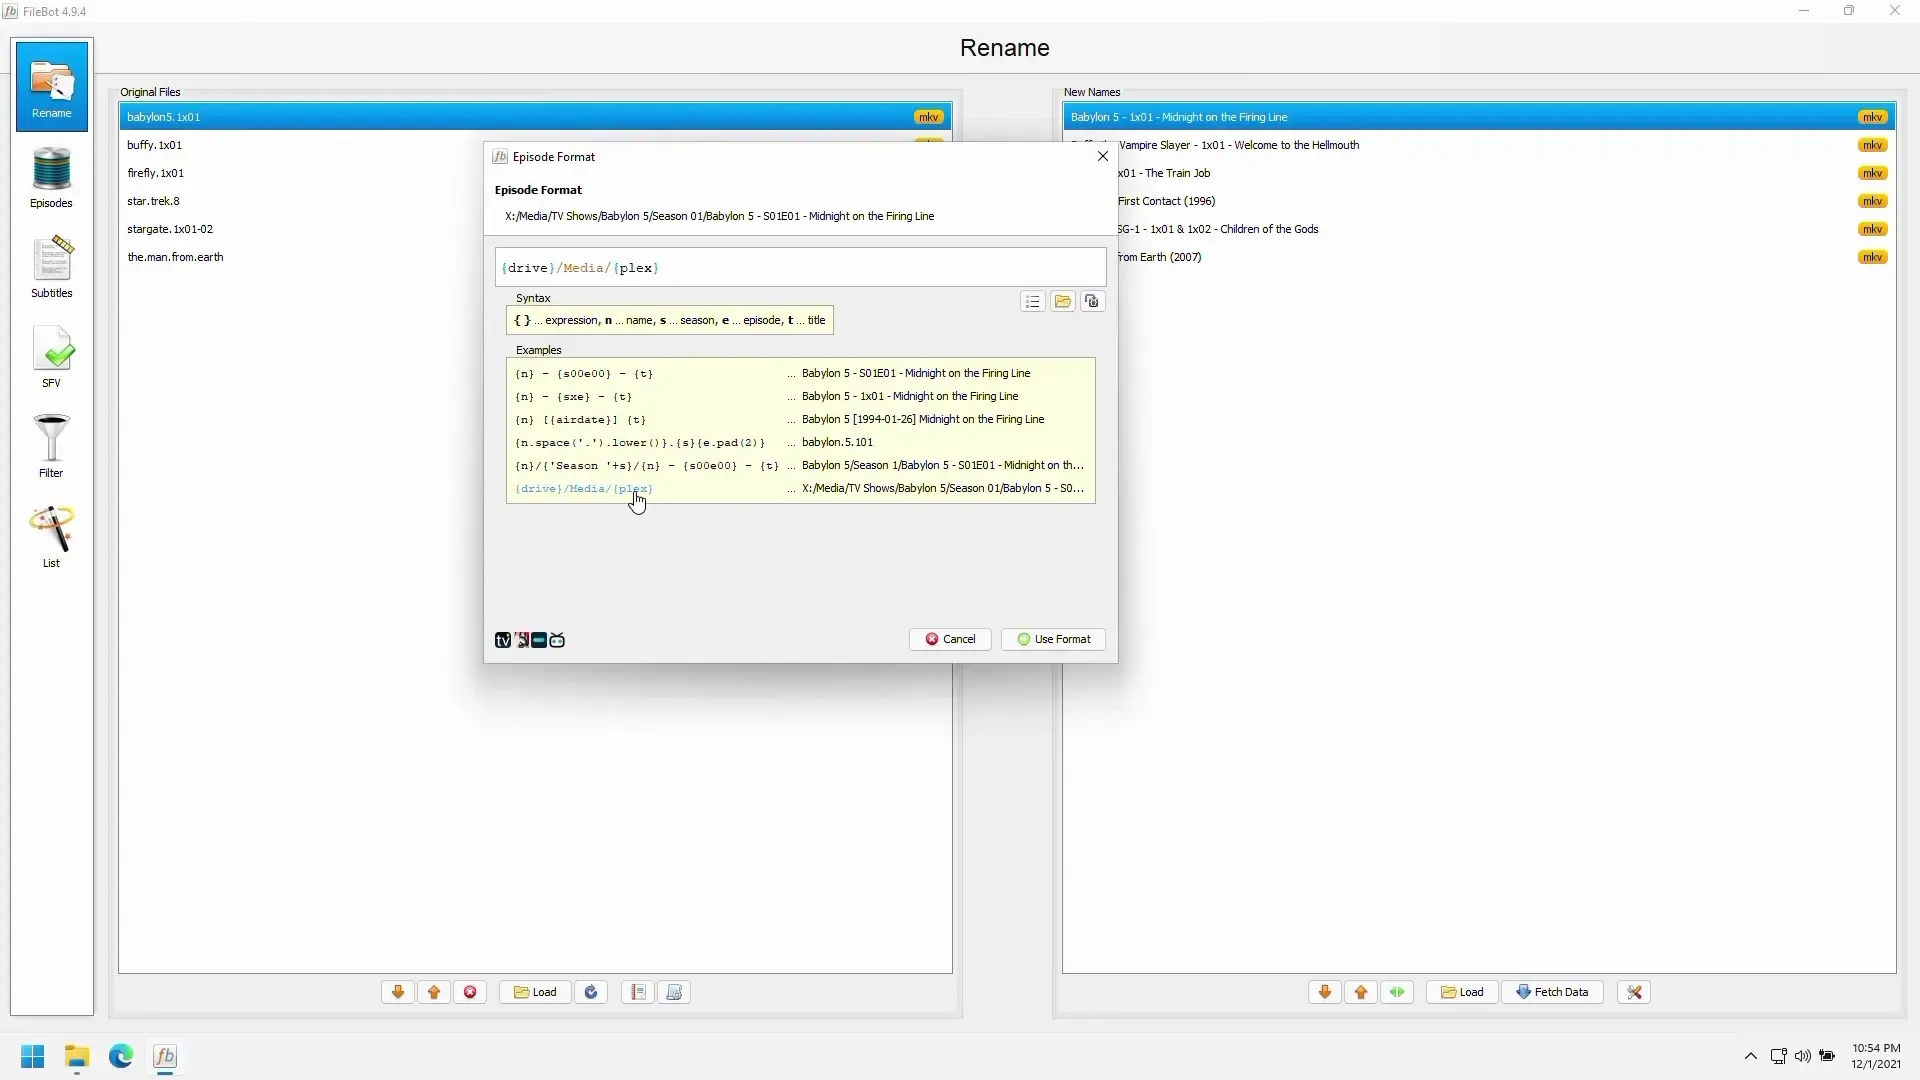The height and width of the screenshot is (1080, 1920).
Task: Click the anime mode robot icon
Action: tap(557, 640)
